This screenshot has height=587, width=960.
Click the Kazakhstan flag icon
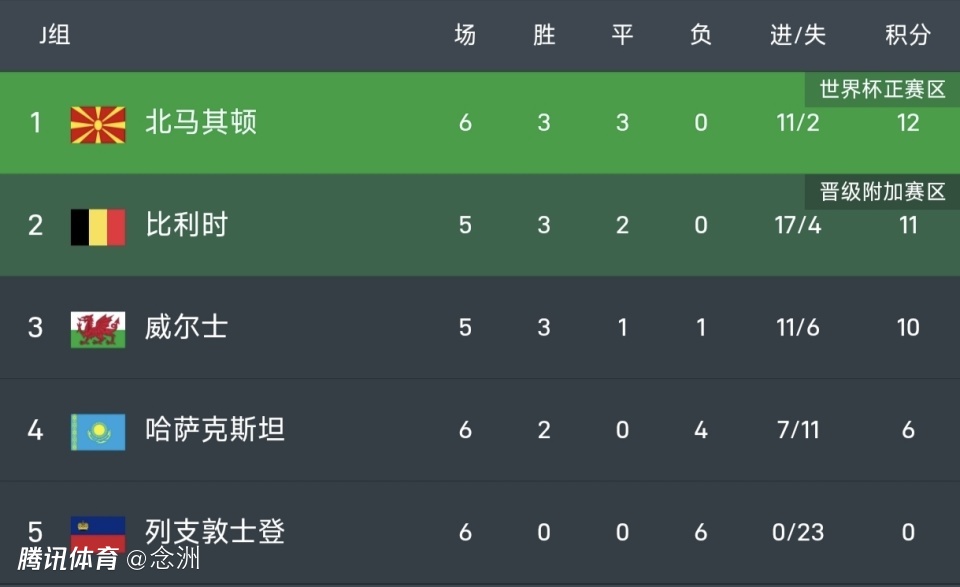click(x=98, y=431)
